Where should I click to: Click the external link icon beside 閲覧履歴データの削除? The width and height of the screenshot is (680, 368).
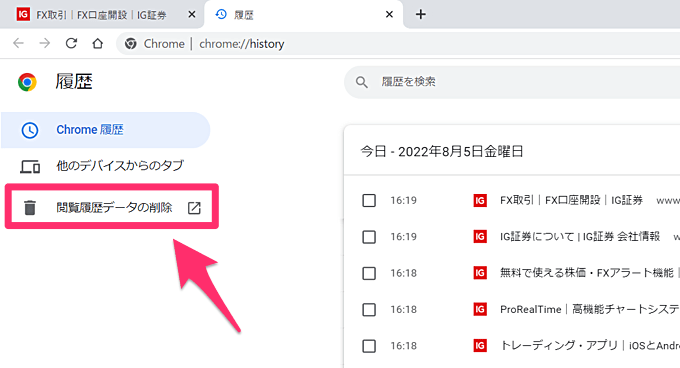194,208
